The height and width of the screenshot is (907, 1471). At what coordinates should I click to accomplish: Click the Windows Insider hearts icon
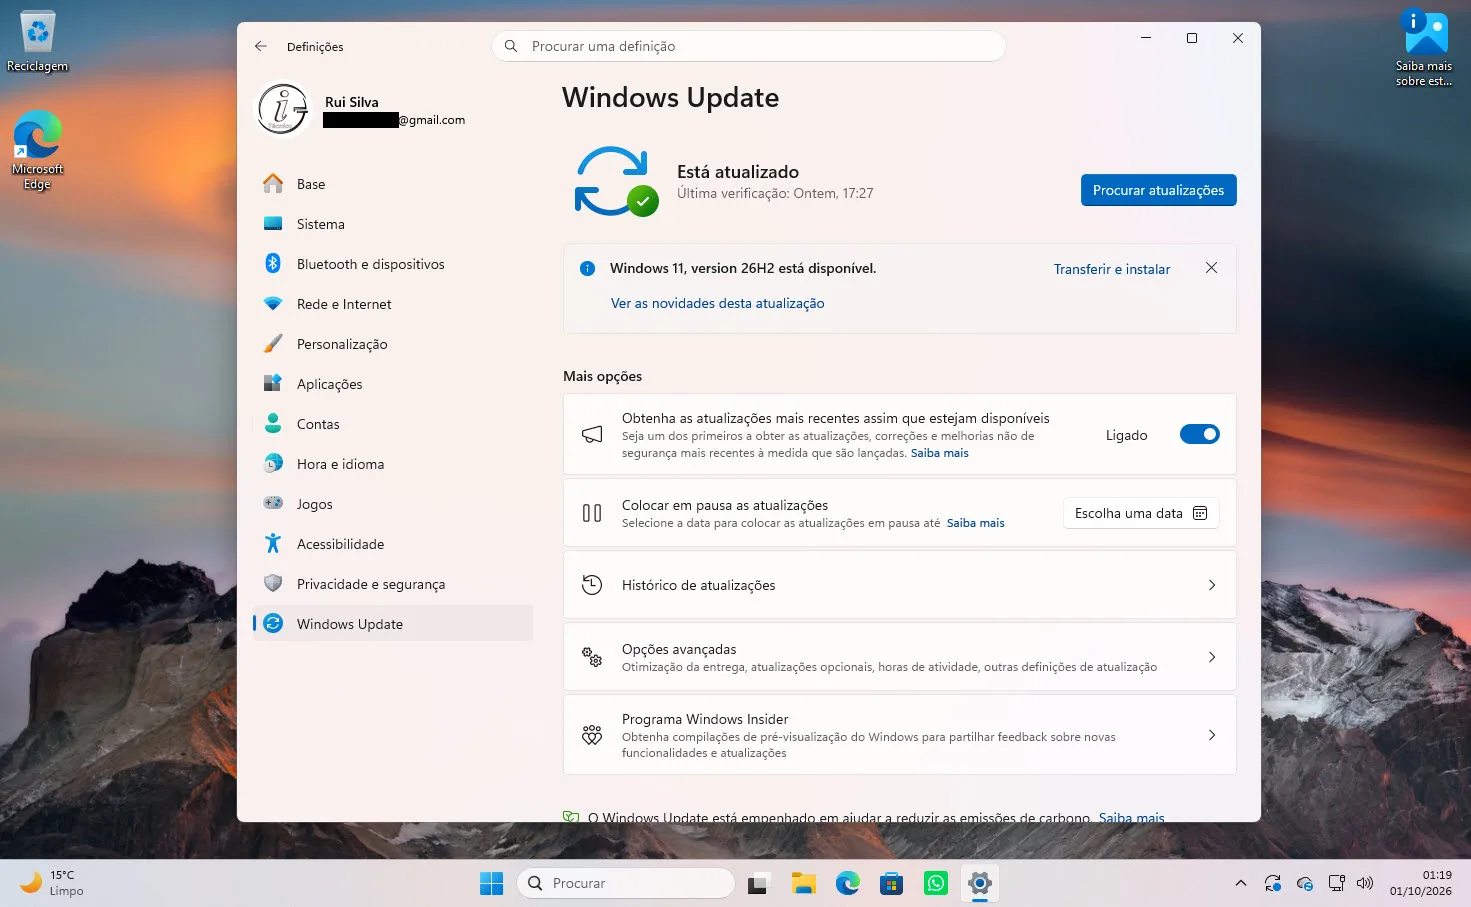(x=592, y=735)
